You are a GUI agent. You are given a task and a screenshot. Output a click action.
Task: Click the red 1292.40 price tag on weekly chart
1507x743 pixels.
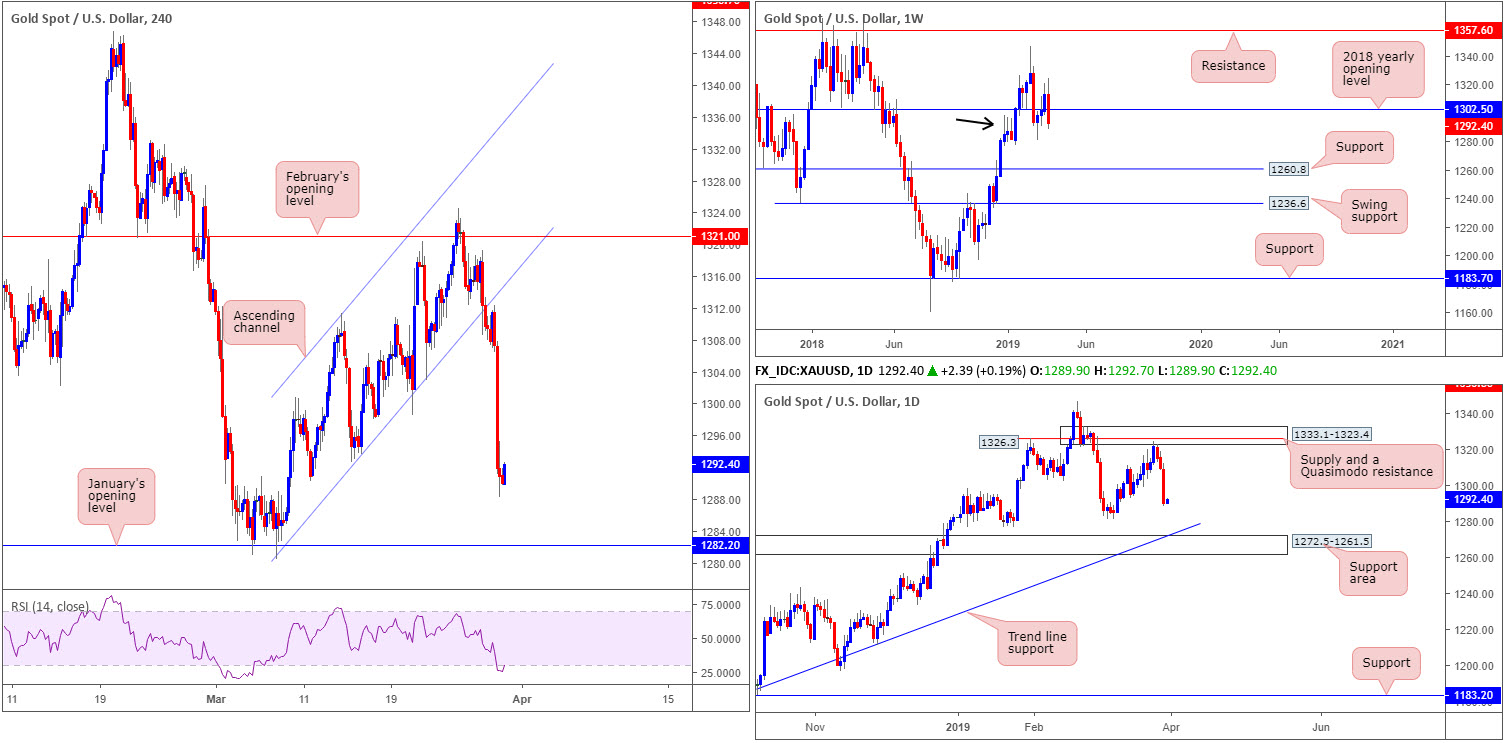pyautogui.click(x=1474, y=126)
